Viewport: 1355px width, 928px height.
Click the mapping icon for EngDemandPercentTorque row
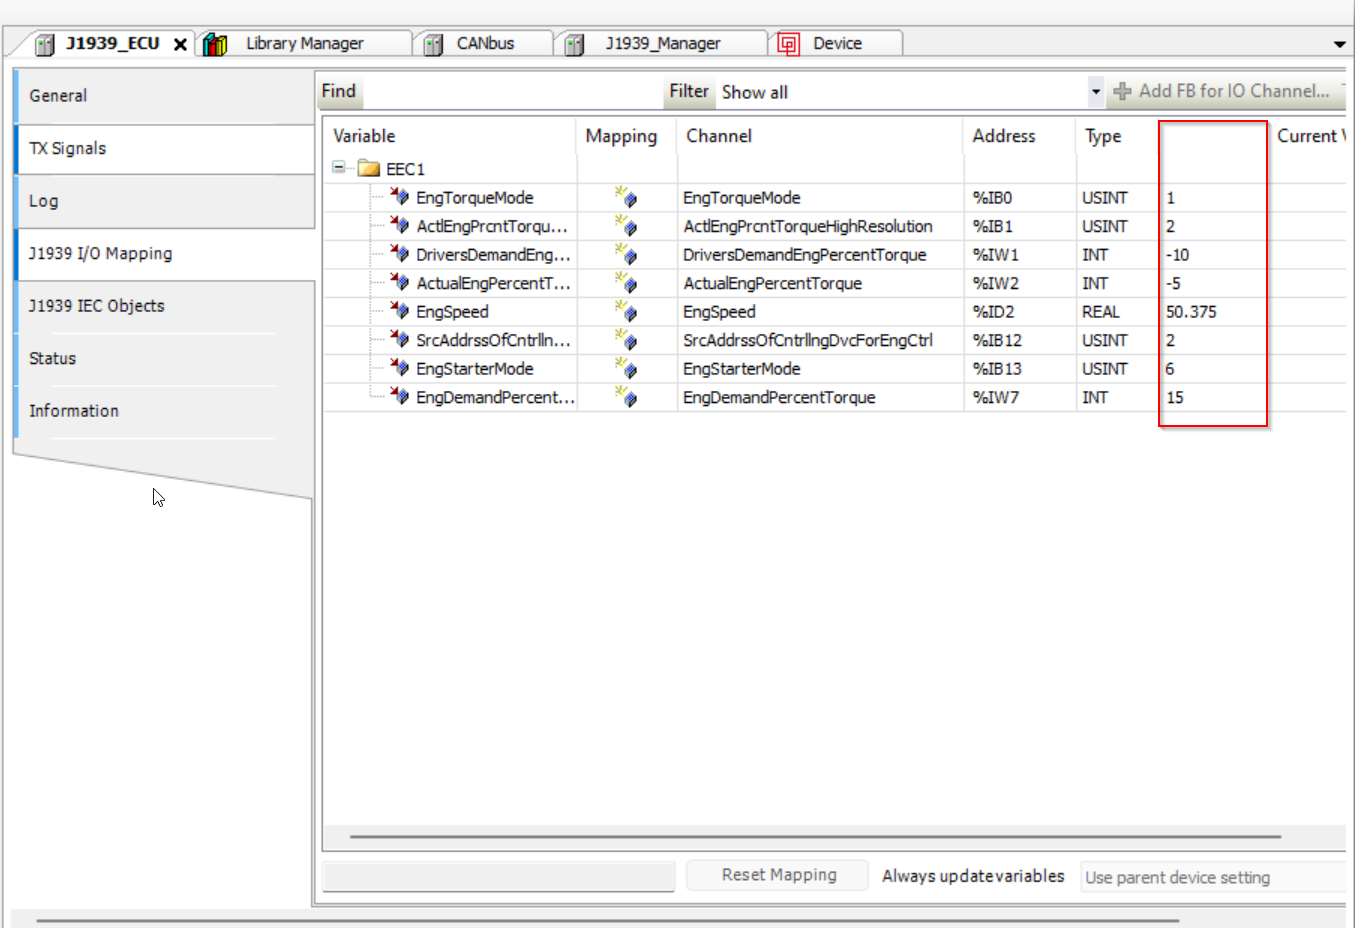626,397
